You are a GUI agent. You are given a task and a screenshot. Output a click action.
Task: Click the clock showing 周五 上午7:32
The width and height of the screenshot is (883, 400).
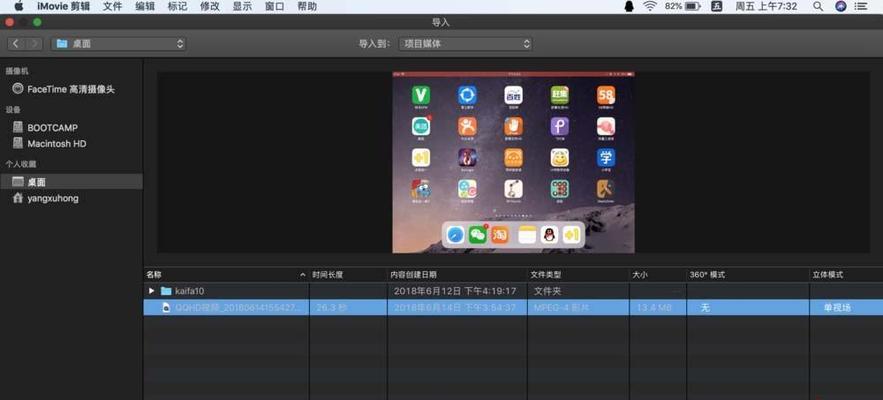click(766, 7)
